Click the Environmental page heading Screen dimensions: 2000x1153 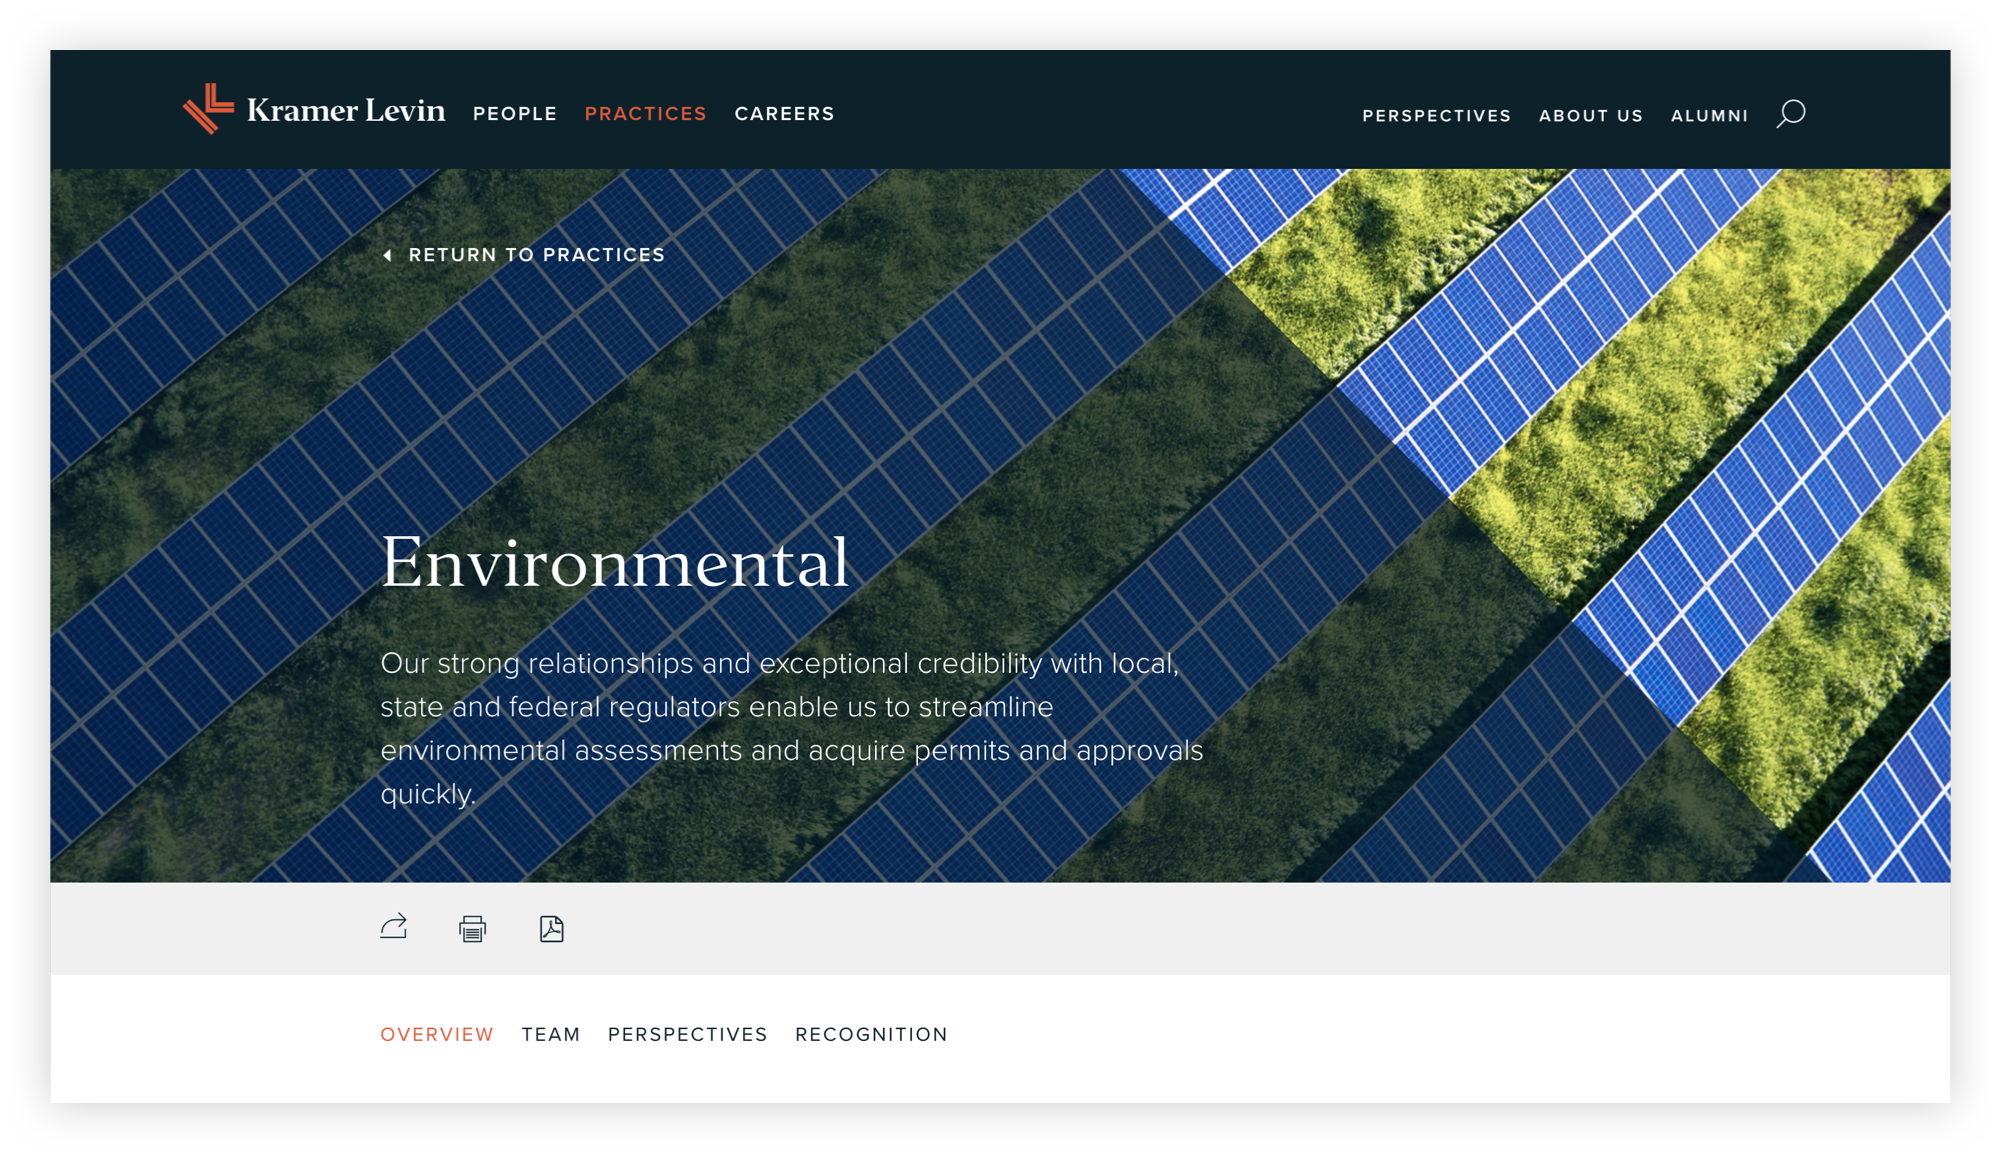[614, 562]
